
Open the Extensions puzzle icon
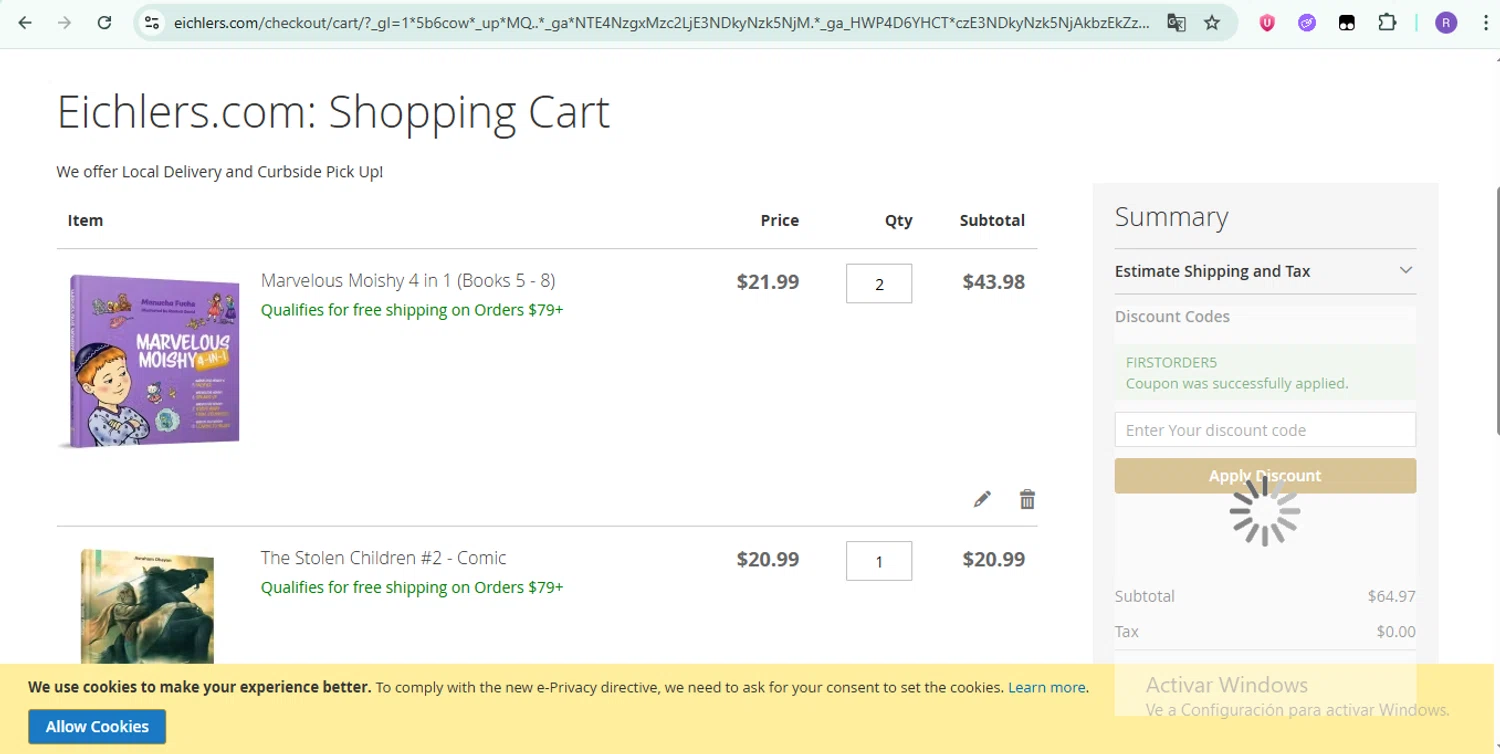[x=1387, y=22]
